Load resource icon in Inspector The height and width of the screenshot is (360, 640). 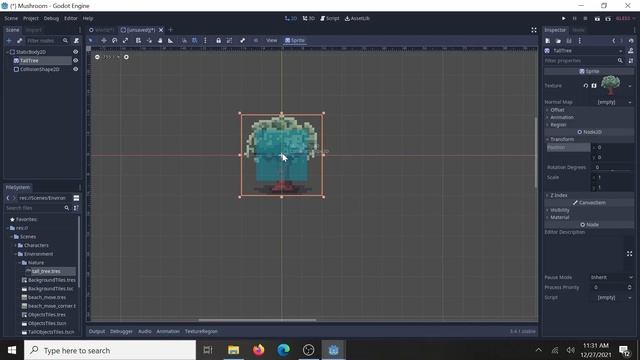[558, 41]
